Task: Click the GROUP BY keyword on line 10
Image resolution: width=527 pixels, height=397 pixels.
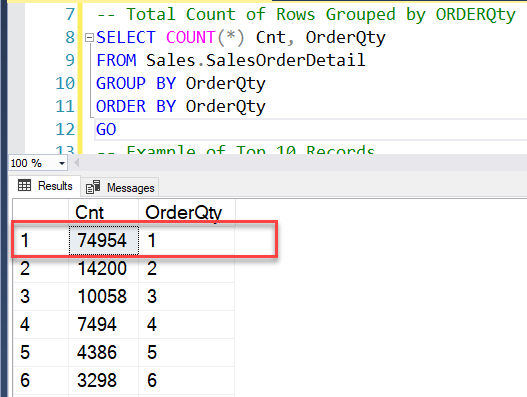Action: coord(136,83)
